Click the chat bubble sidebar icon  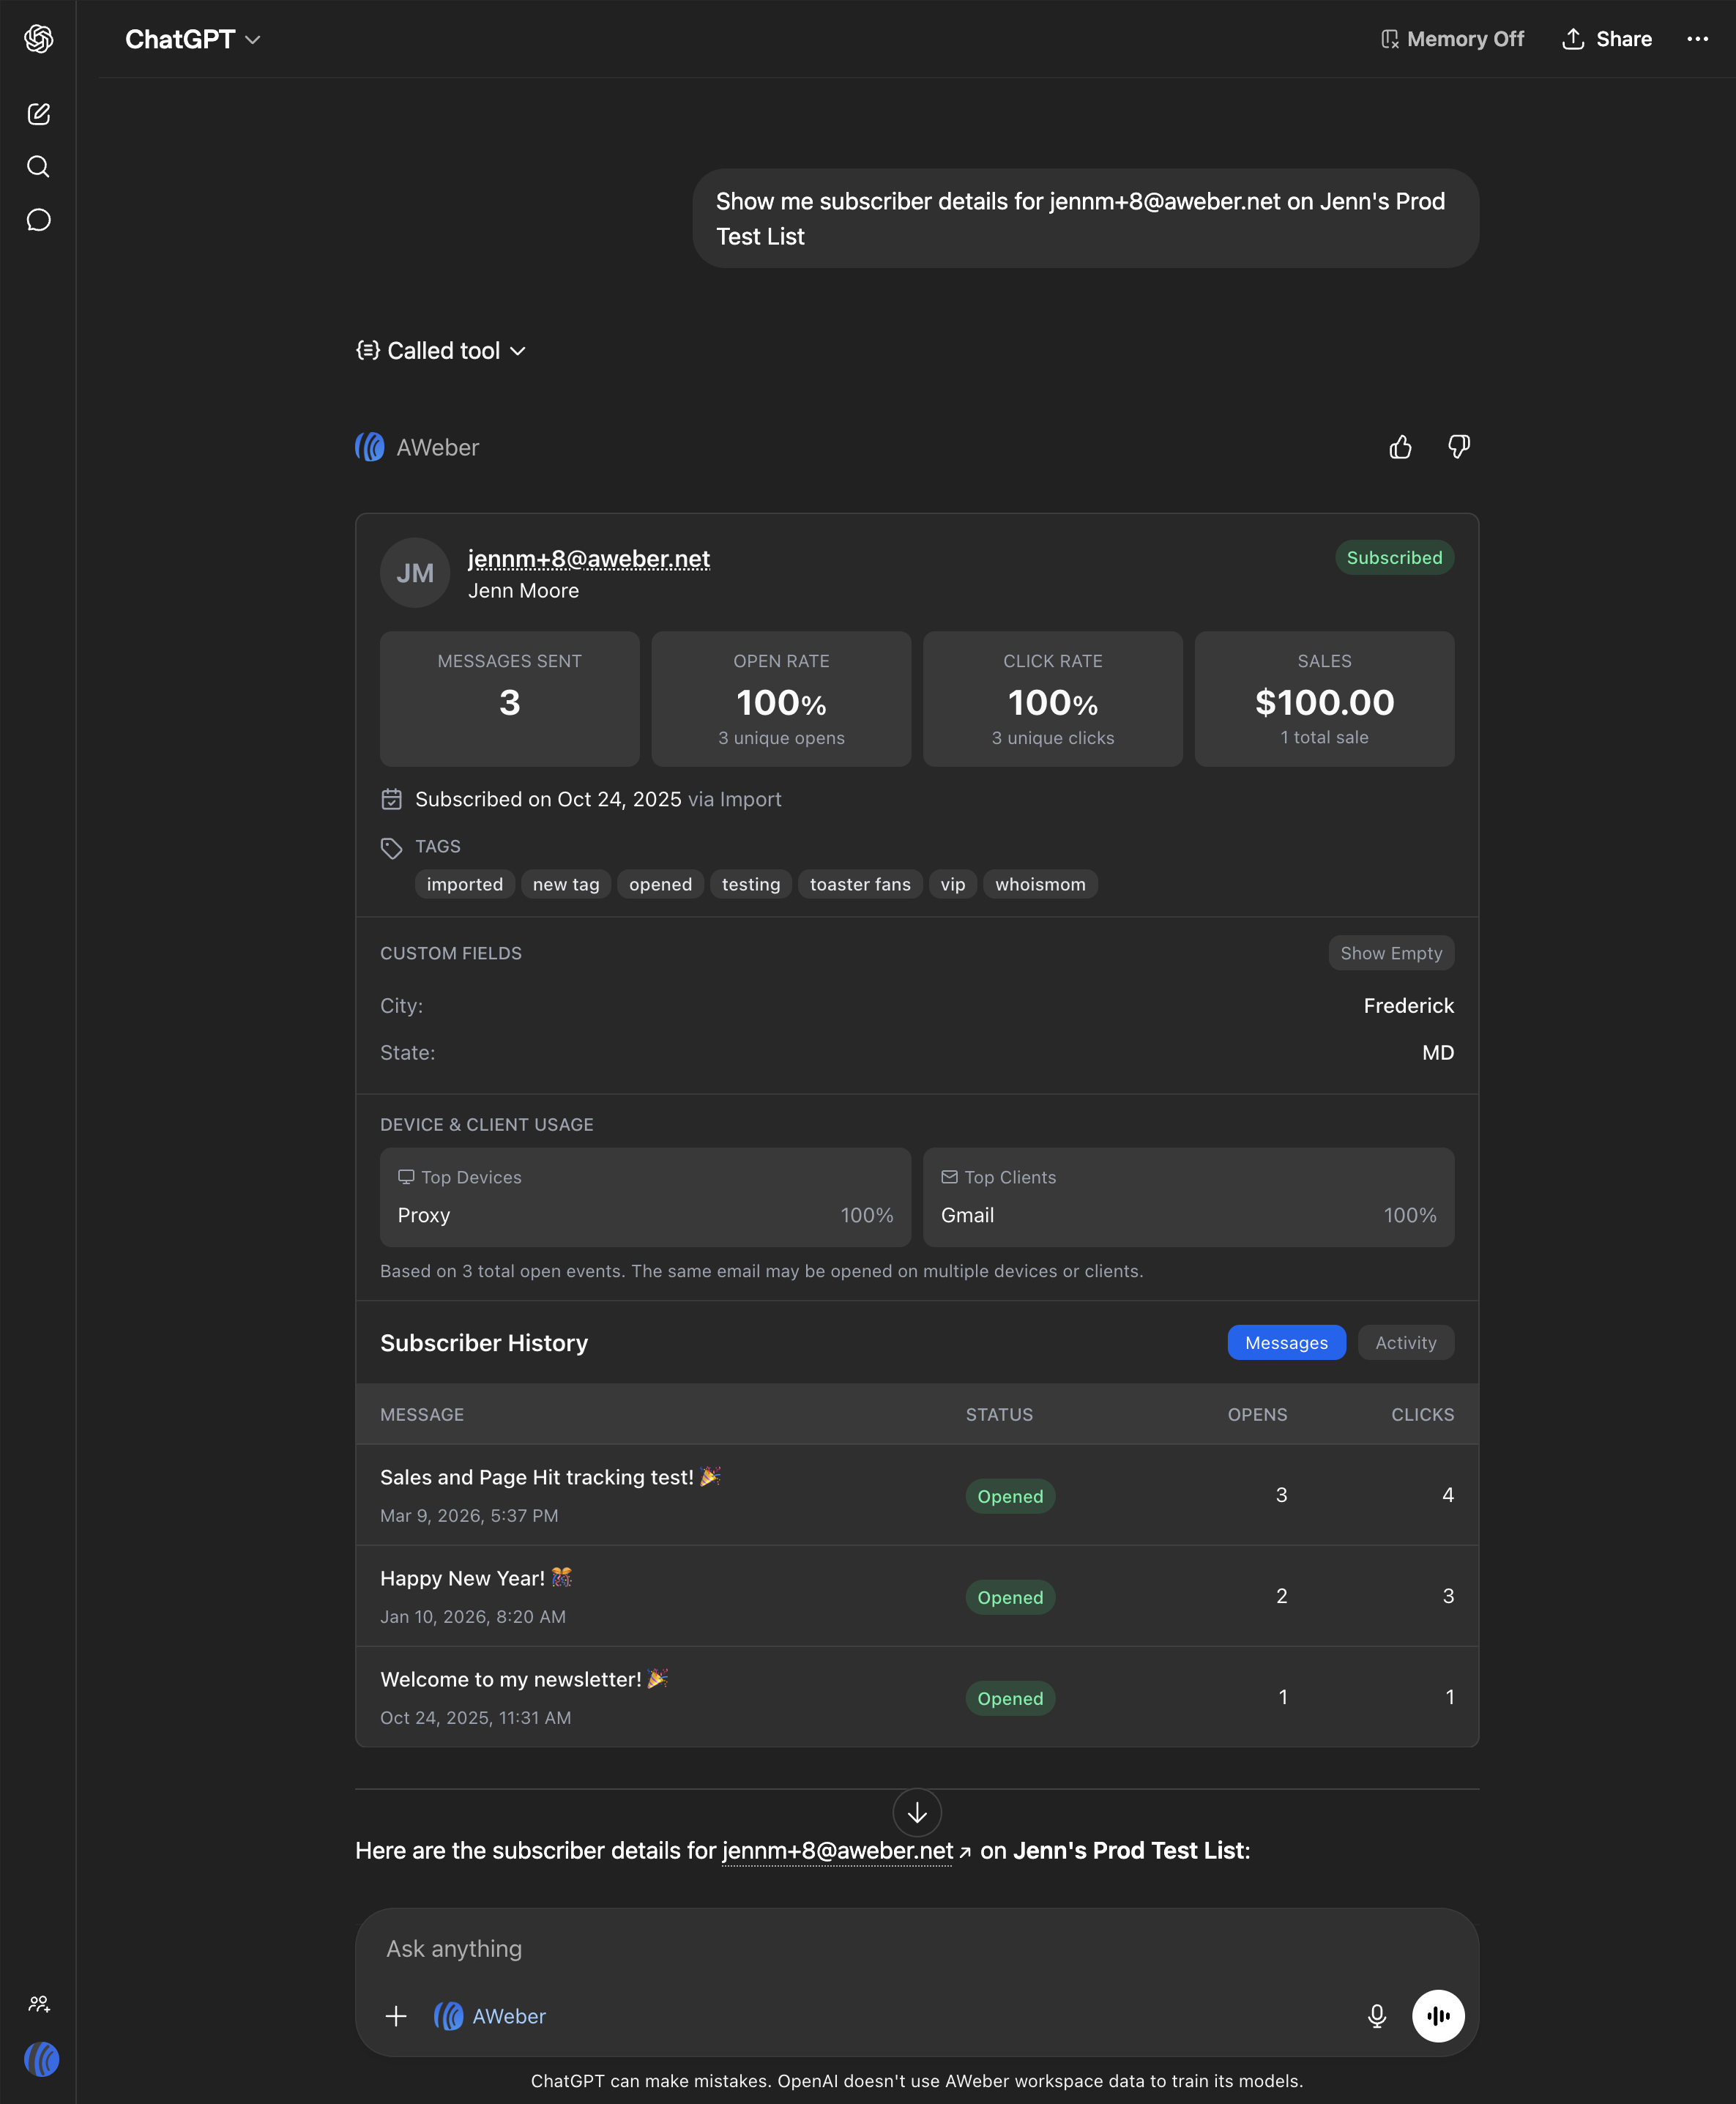pyautogui.click(x=38, y=220)
